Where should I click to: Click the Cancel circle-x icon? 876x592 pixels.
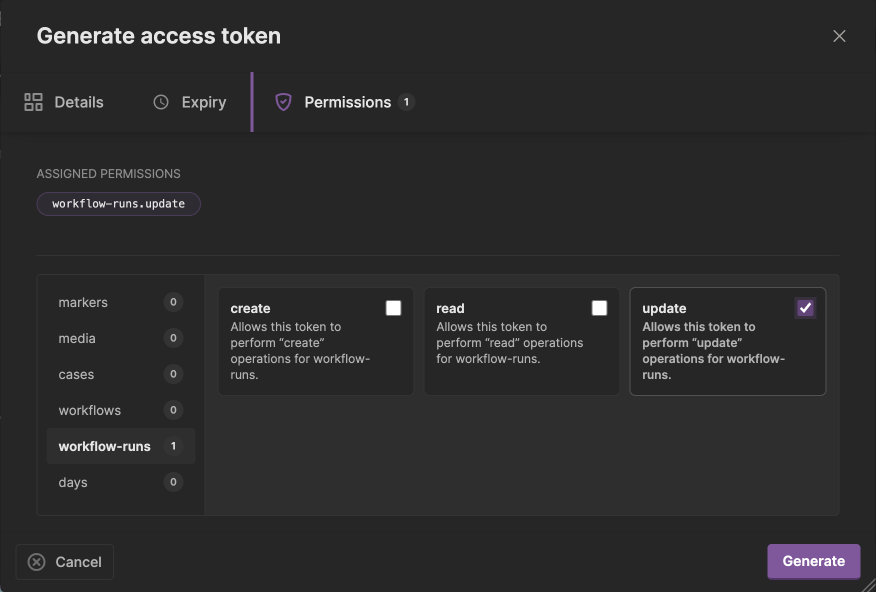click(x=36, y=562)
